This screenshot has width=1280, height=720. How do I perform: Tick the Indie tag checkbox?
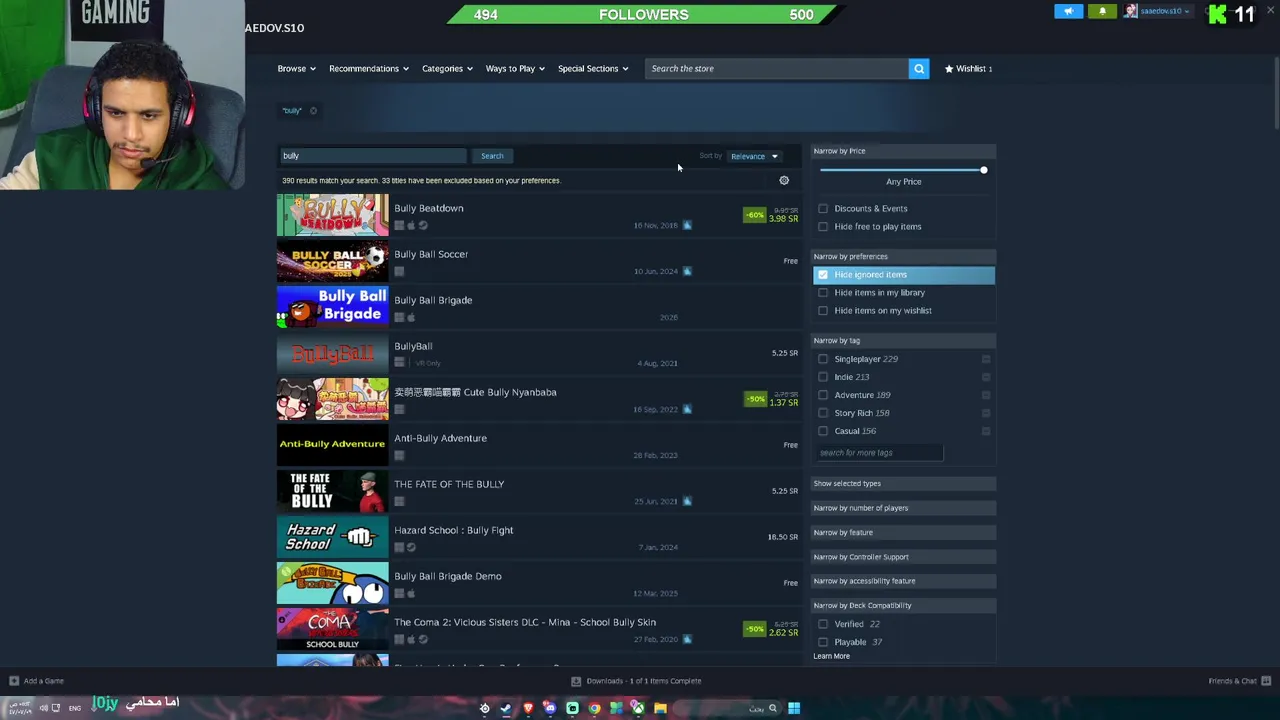coord(823,377)
